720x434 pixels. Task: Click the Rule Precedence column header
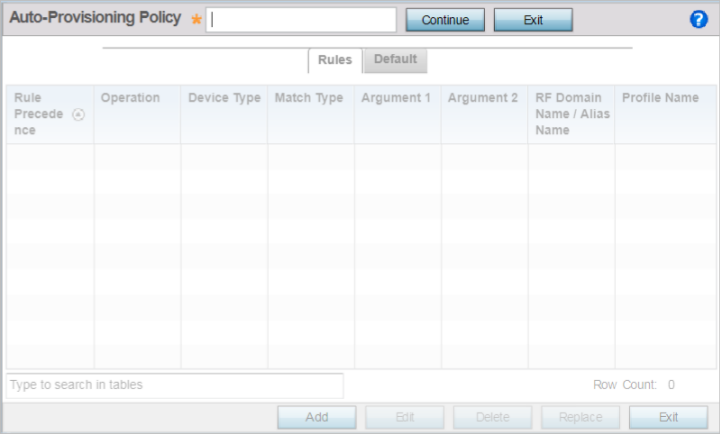(50, 114)
